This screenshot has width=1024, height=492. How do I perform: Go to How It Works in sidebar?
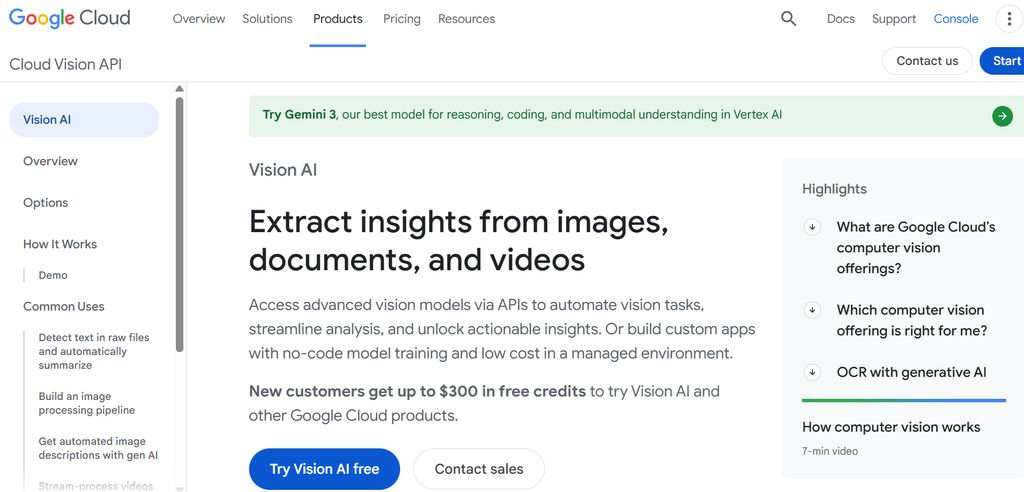[x=60, y=244]
